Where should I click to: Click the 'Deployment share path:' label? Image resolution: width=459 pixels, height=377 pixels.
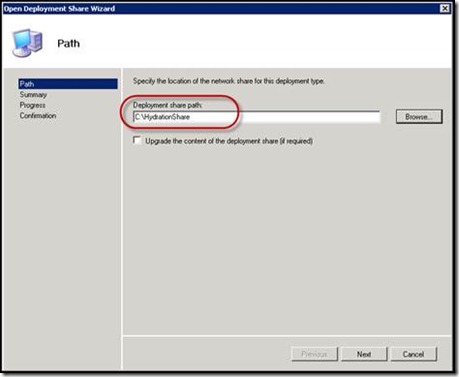point(167,105)
